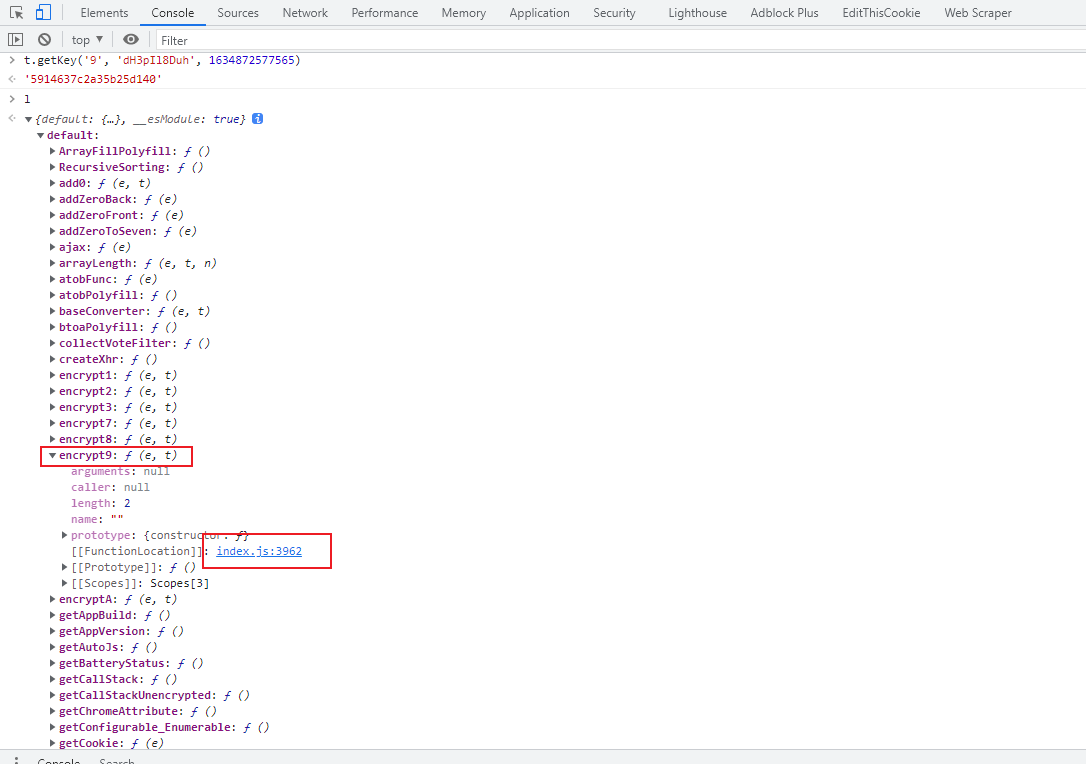Open the Network tab

point(305,13)
